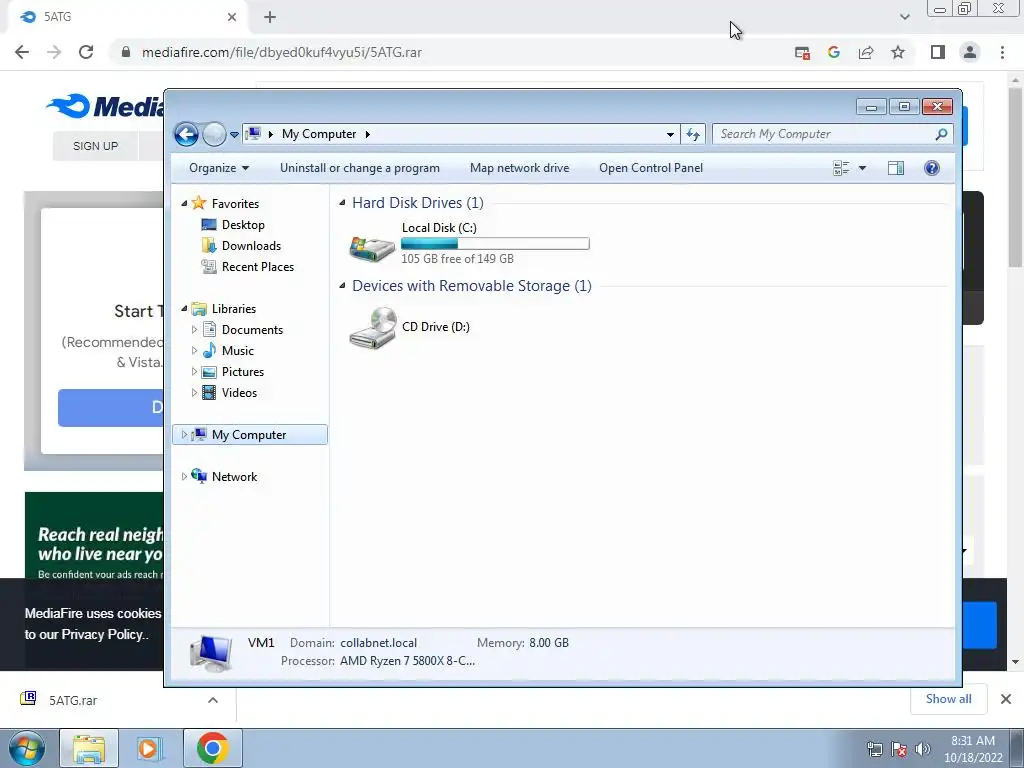Click SIGN UP on MediaFire page

[x=95, y=146]
